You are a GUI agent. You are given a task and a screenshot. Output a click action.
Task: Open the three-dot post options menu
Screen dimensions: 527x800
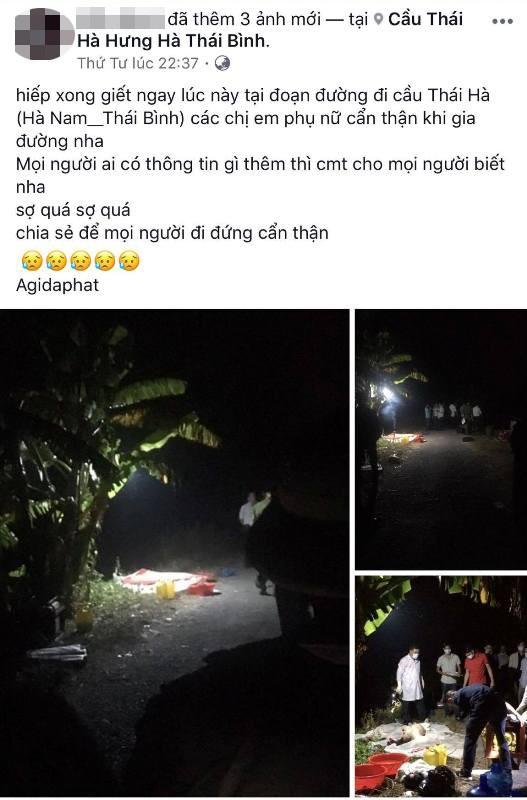[x=503, y=21]
